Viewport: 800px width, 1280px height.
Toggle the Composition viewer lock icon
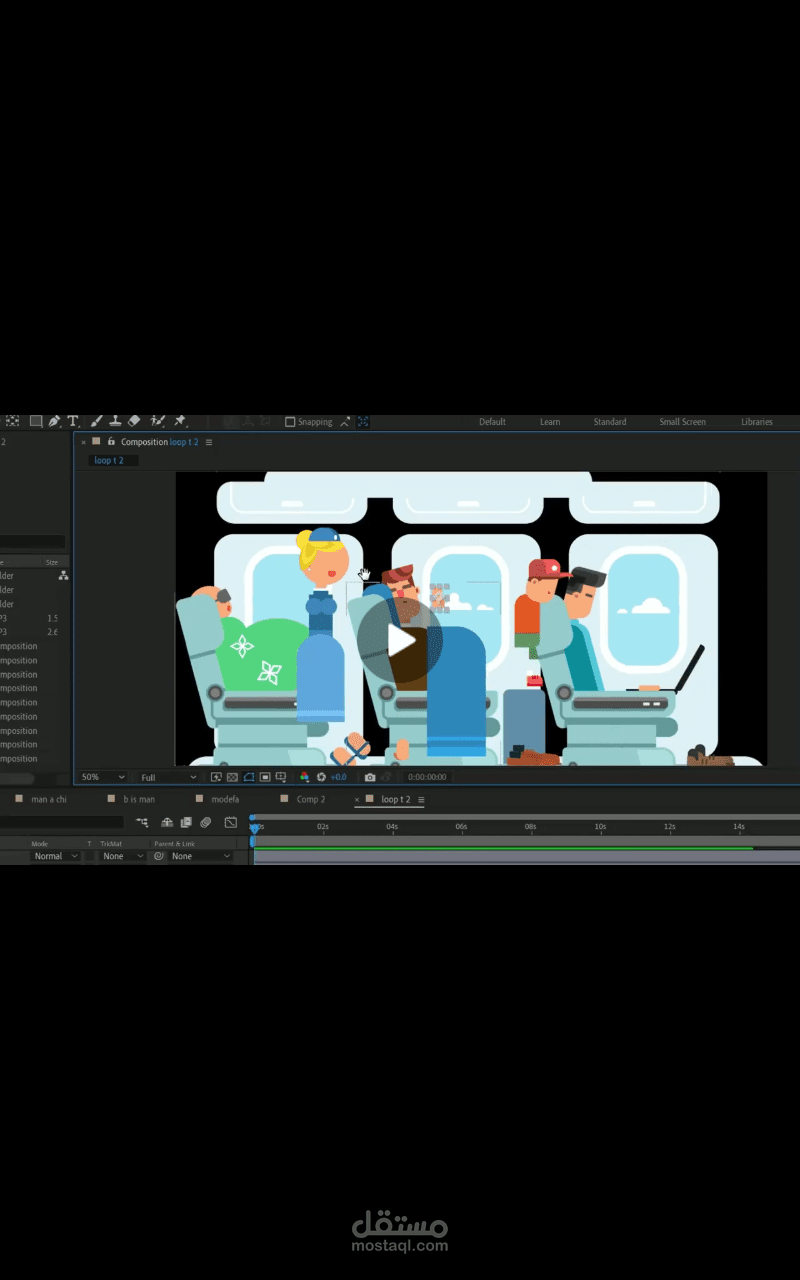[111, 441]
